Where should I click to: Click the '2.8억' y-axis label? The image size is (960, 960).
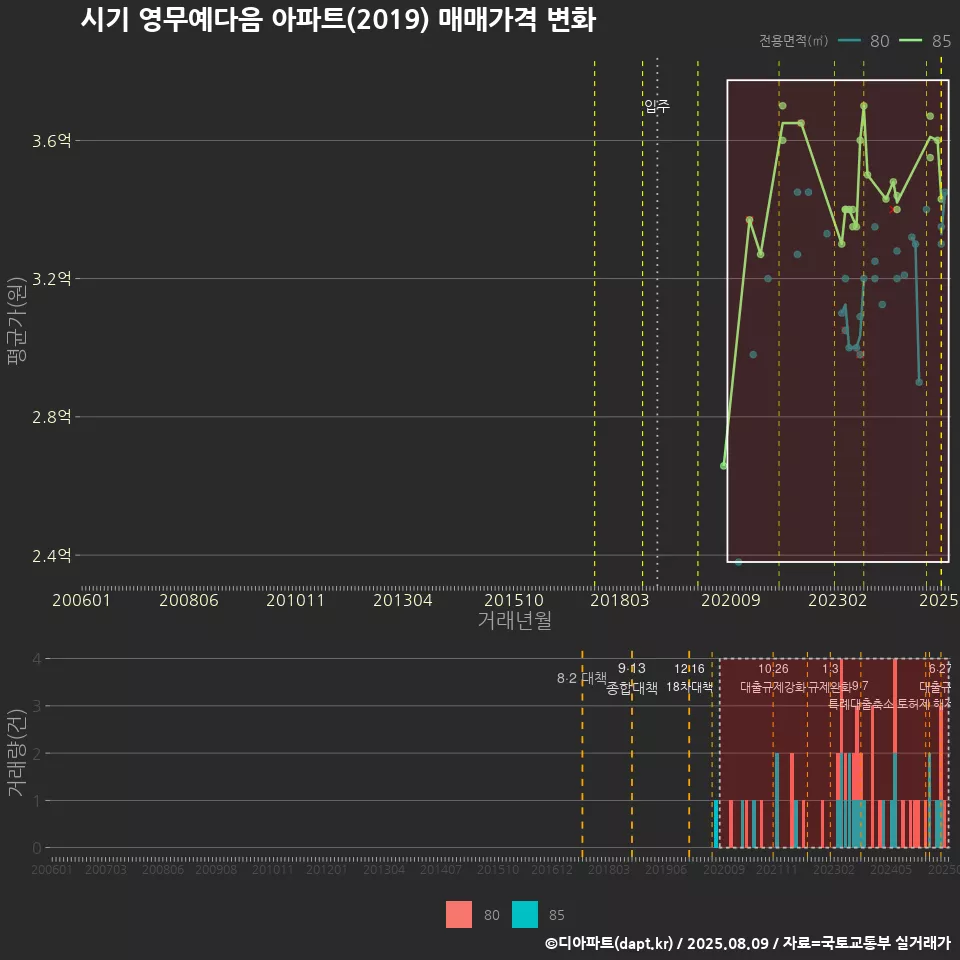[x=51, y=418]
